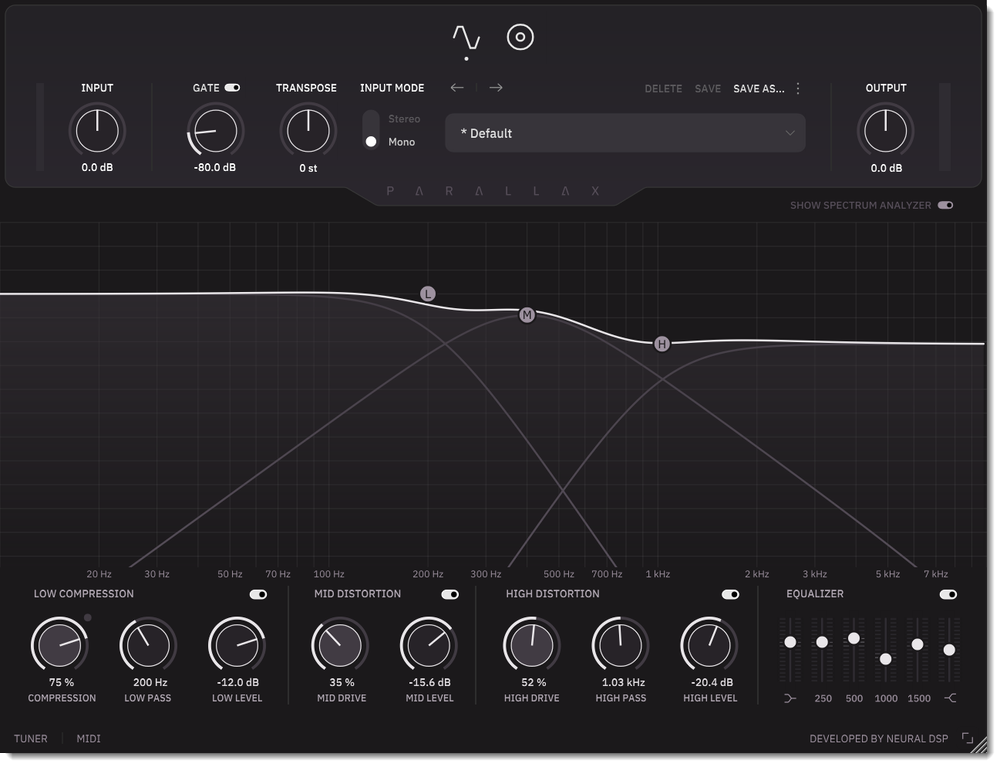This screenshot has width=1000, height=766.
Task: Open the Default preset dropdown
Action: [x=625, y=133]
